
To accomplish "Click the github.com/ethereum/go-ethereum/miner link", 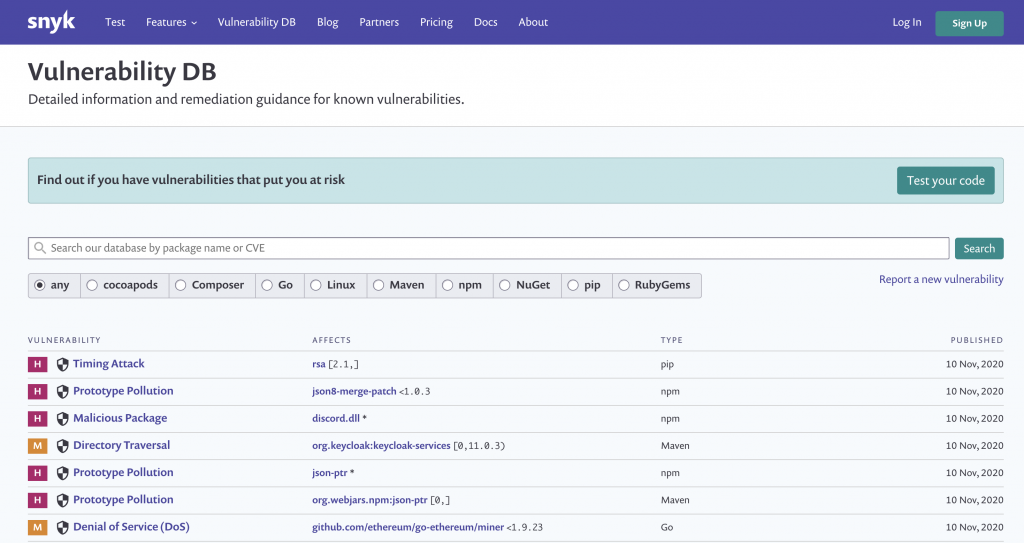I will [408, 527].
